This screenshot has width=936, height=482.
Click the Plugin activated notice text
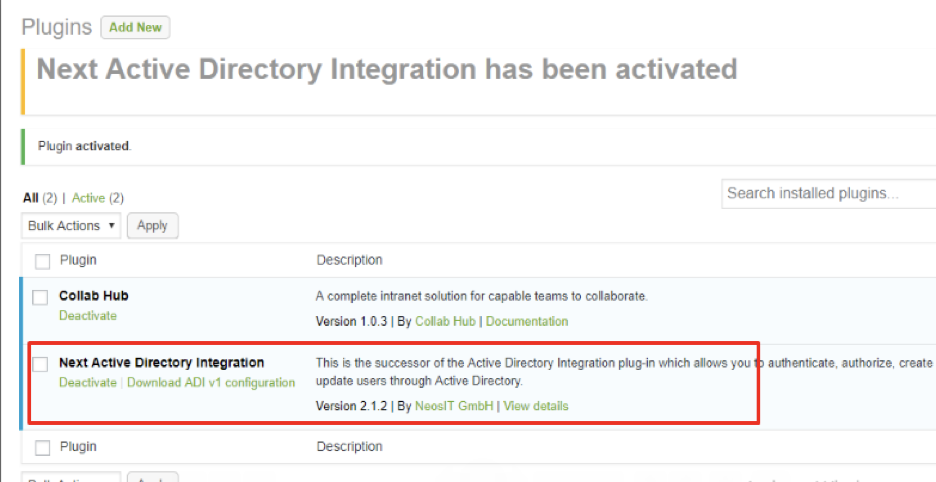pos(84,146)
